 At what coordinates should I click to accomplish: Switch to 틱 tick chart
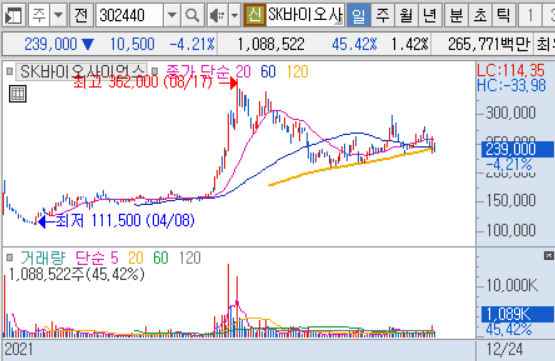pos(503,15)
